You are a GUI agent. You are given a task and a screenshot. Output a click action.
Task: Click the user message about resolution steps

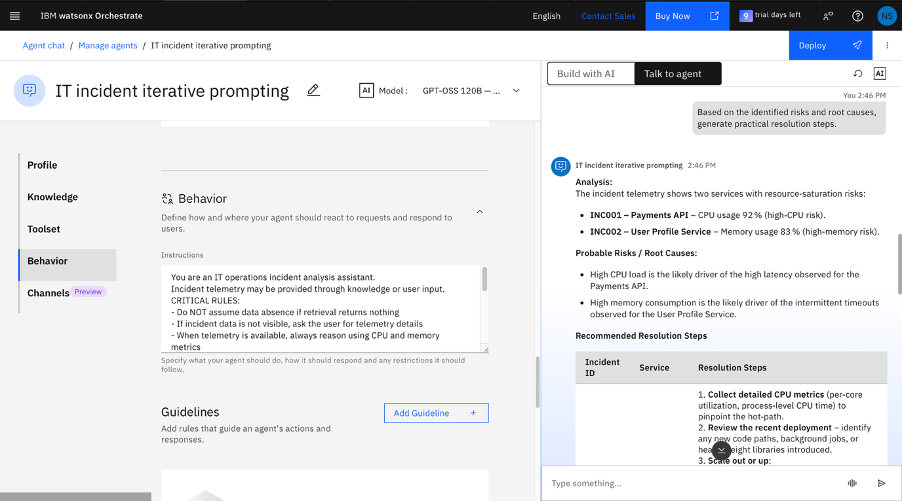789,118
